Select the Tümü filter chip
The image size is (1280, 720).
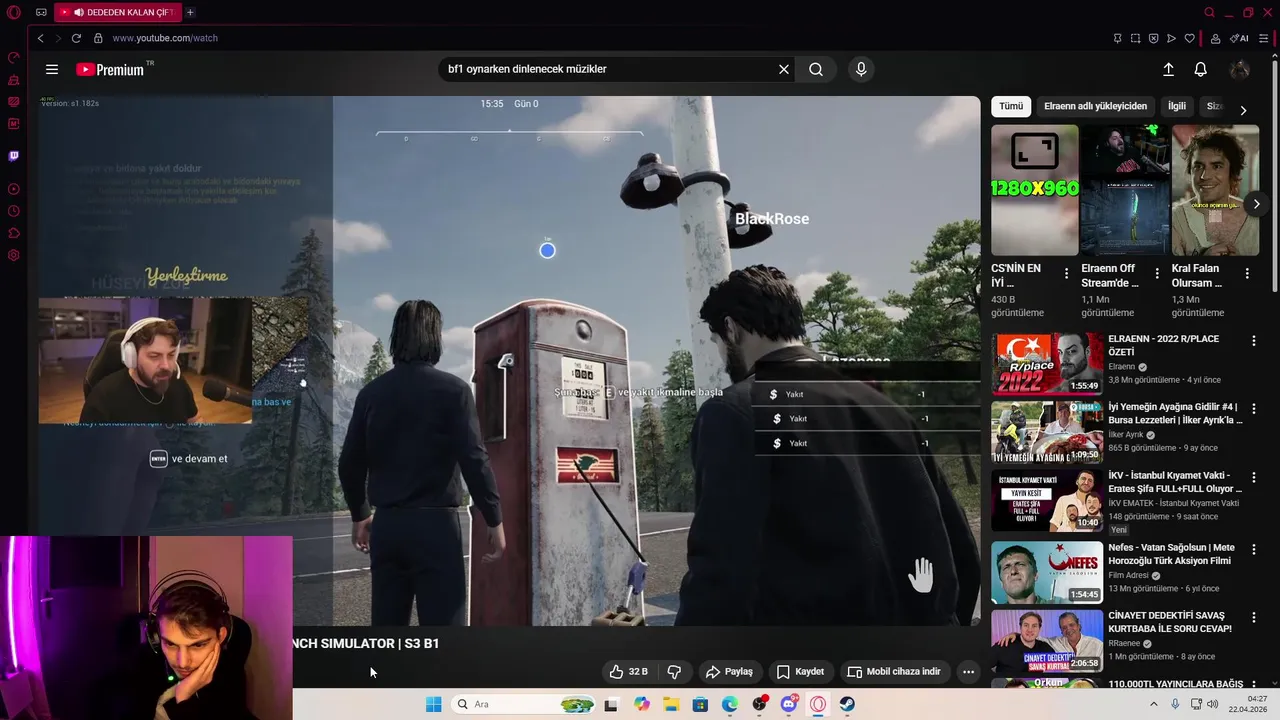1011,106
